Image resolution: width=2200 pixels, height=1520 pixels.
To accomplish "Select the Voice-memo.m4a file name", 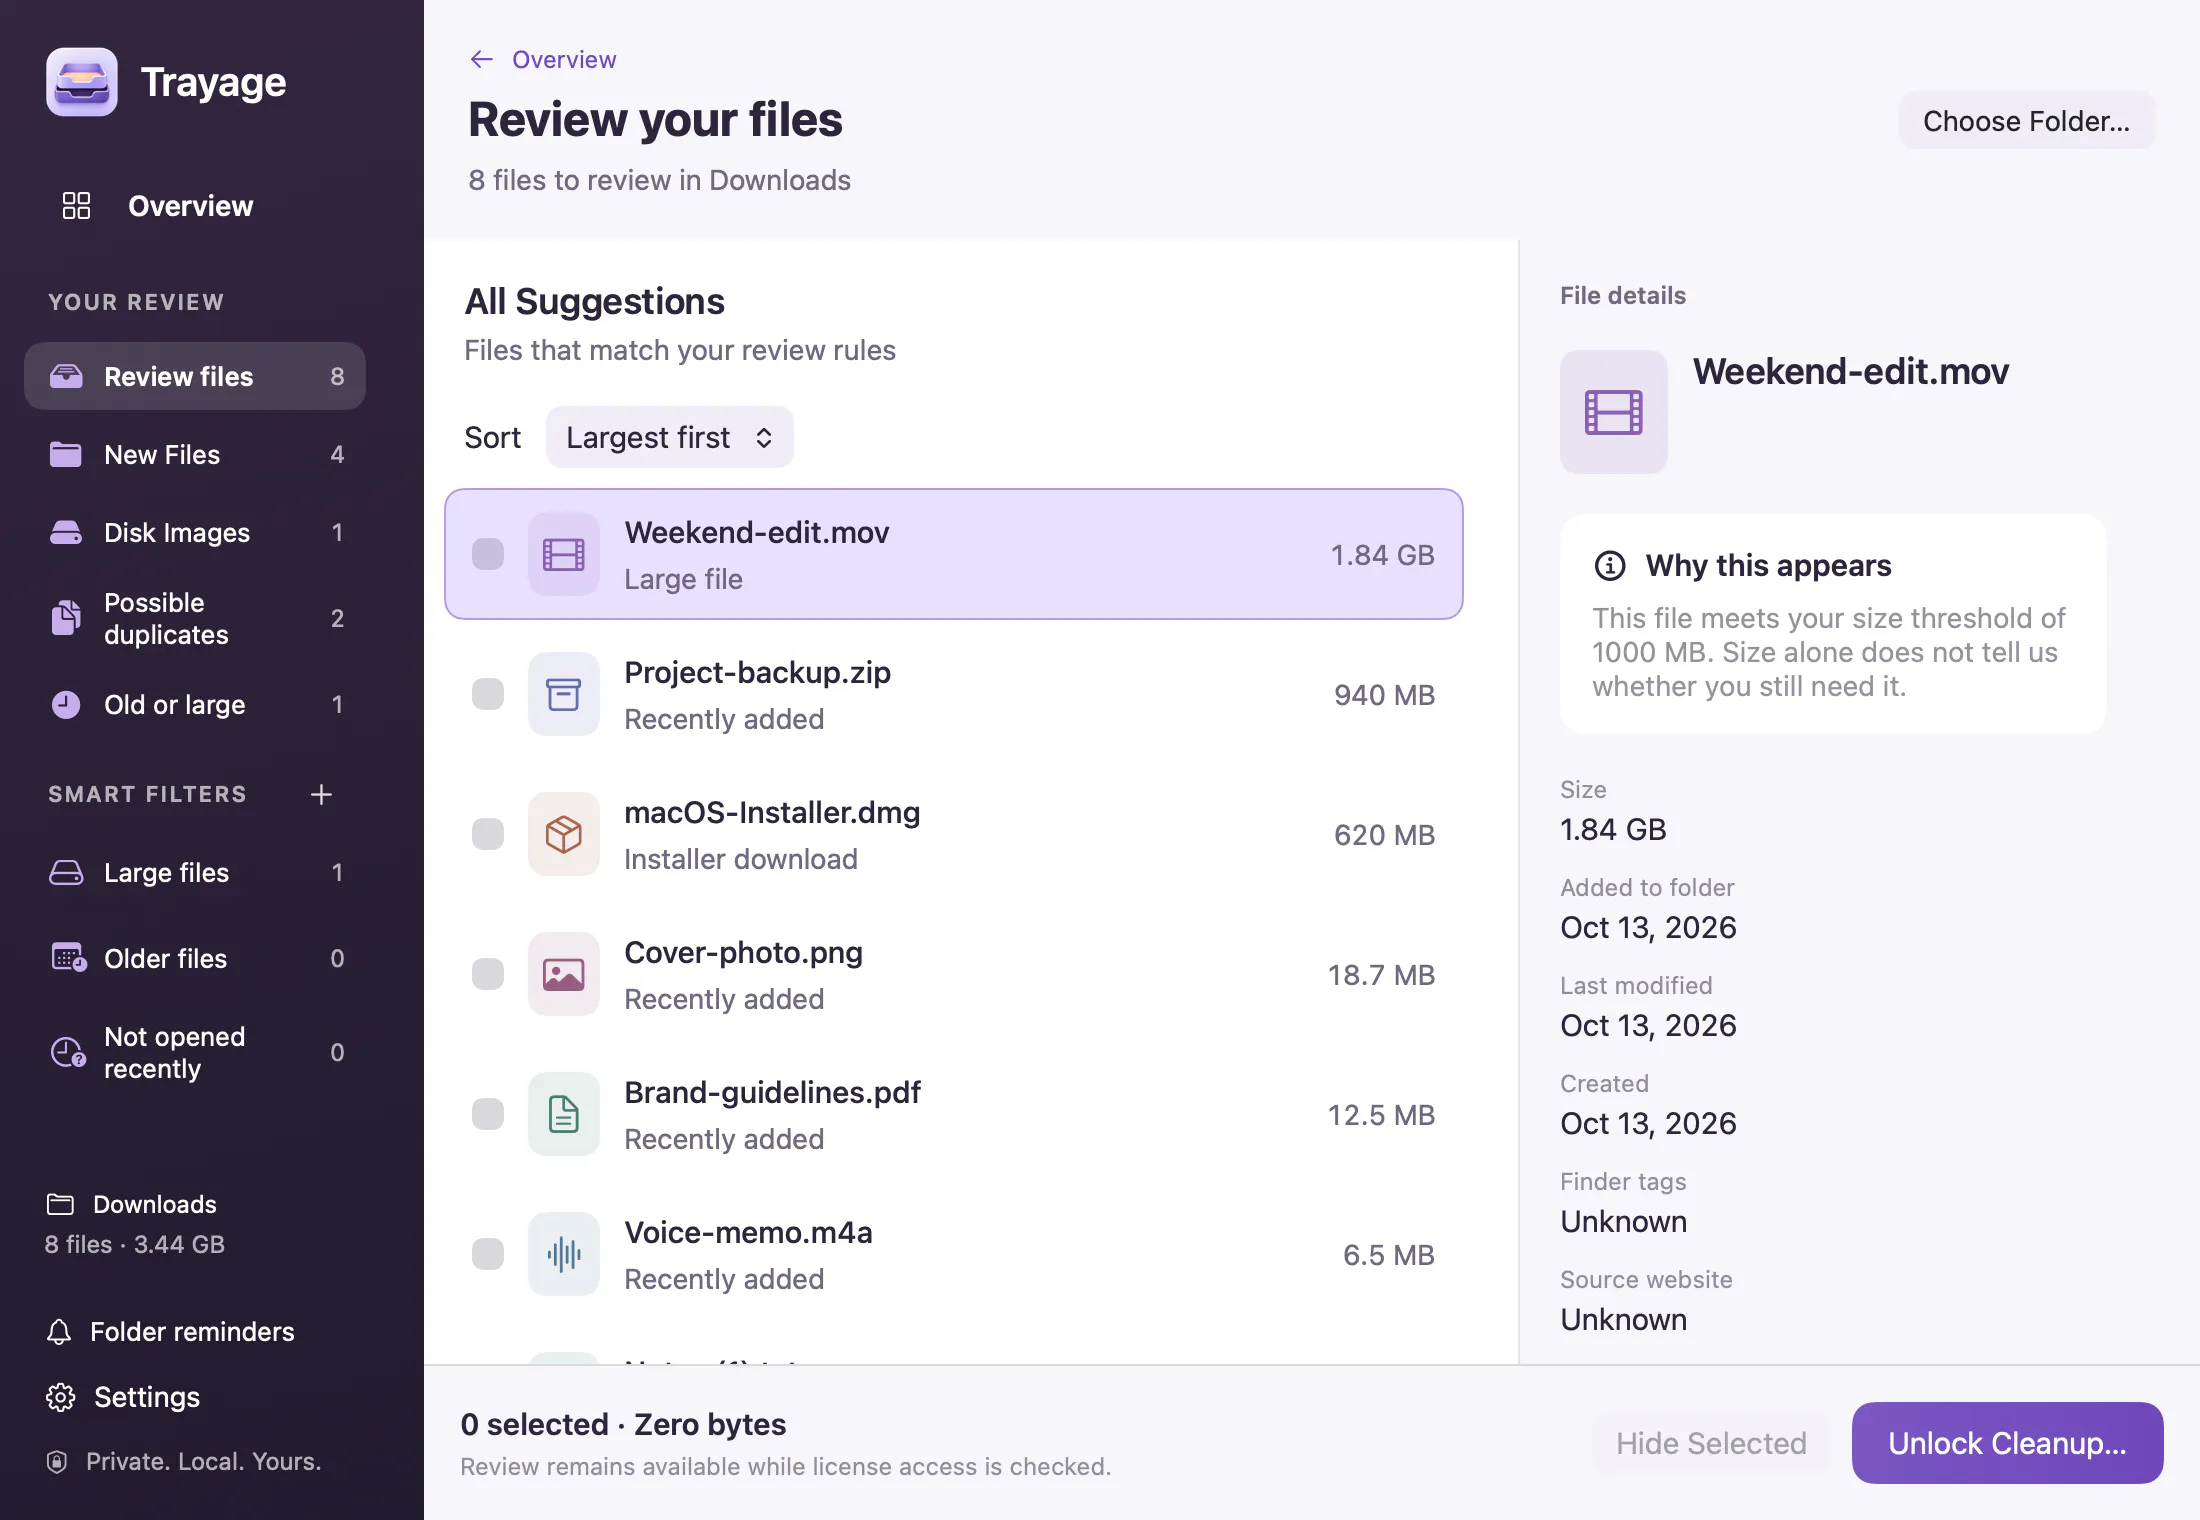I will [748, 1232].
